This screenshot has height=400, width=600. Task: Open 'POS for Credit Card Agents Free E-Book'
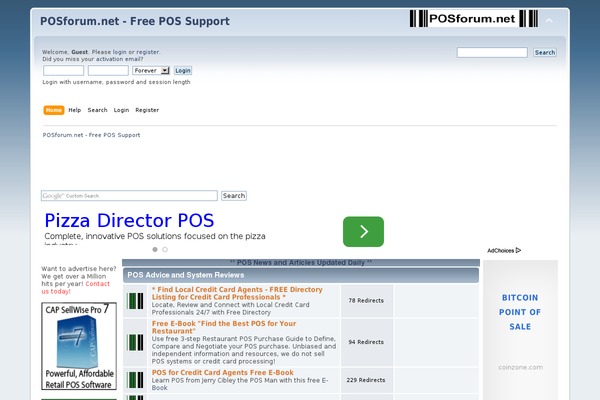(x=223, y=372)
